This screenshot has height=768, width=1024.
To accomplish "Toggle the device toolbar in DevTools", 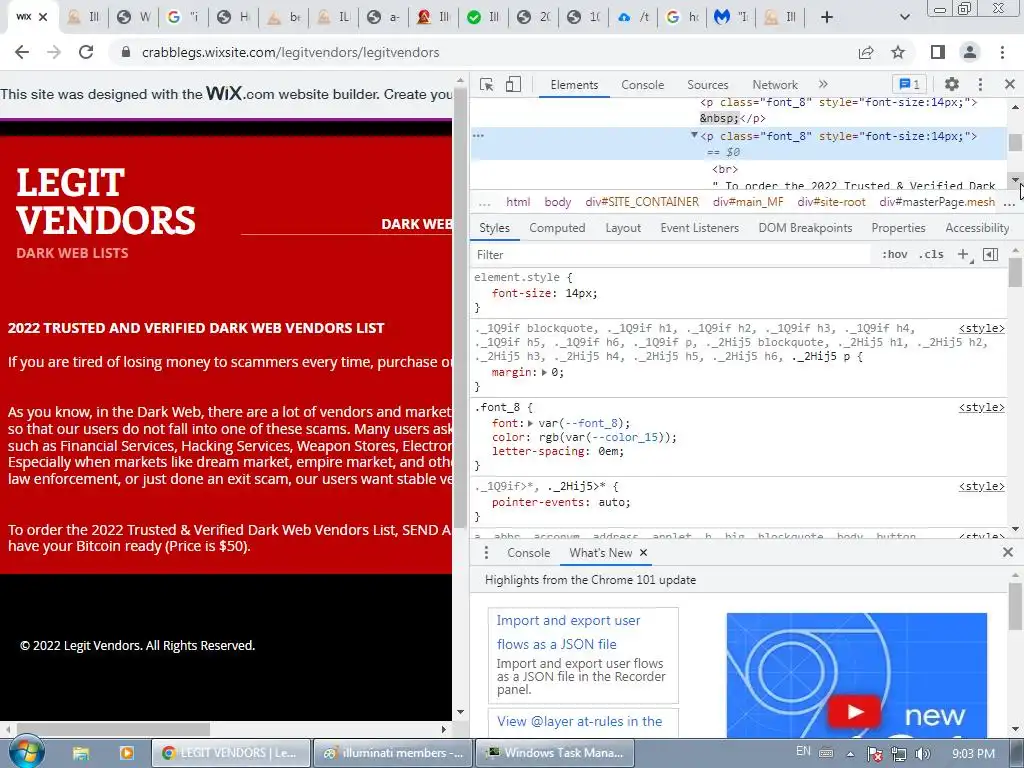I will (x=513, y=84).
